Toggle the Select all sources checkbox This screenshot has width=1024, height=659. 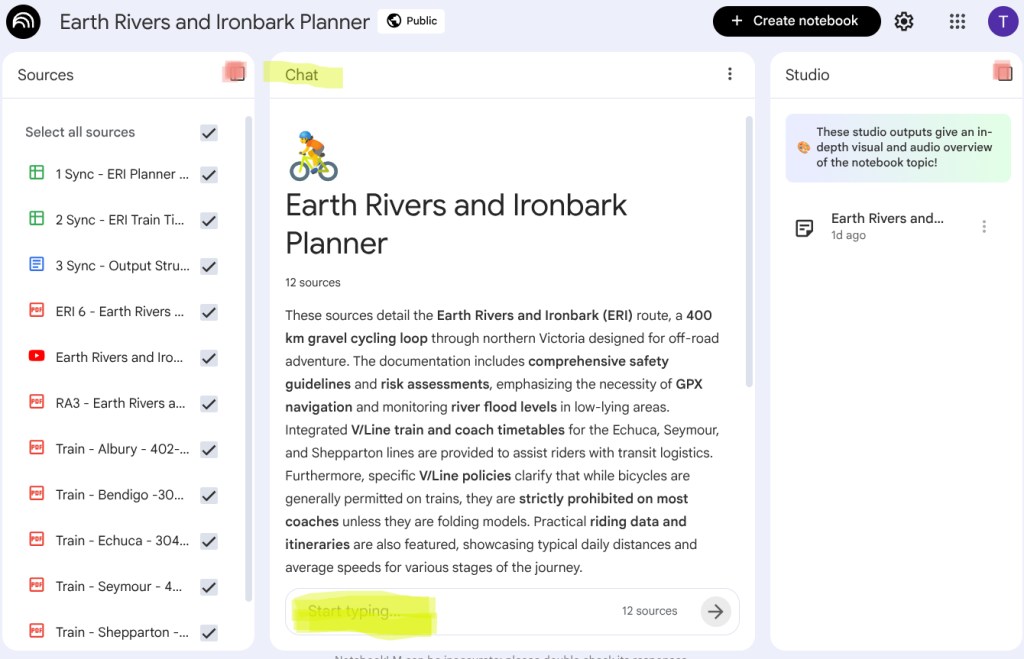209,132
